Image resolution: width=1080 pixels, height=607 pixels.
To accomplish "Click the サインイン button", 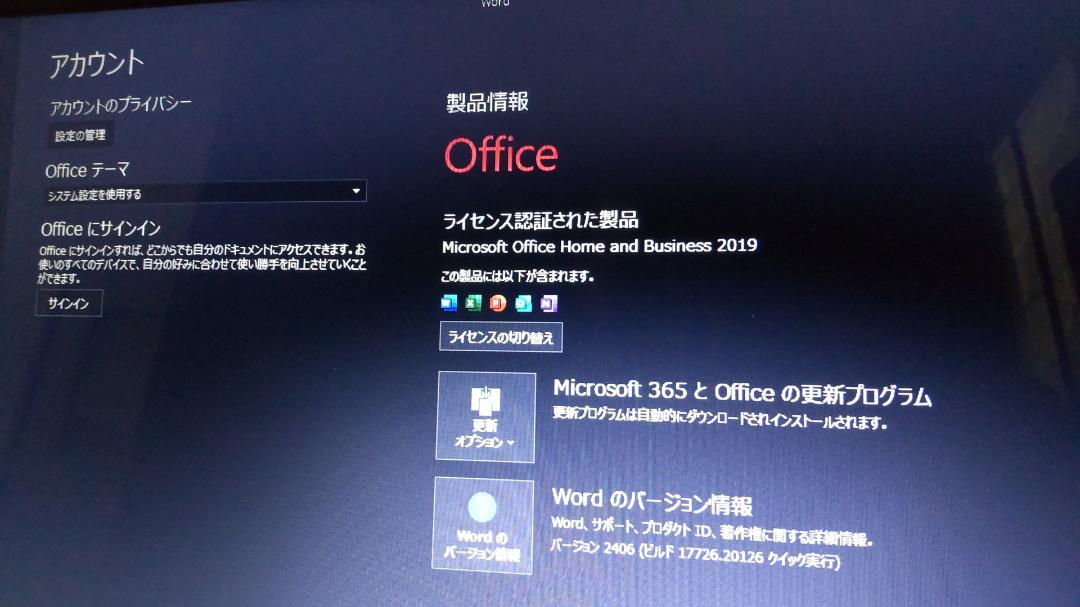I will [x=69, y=303].
